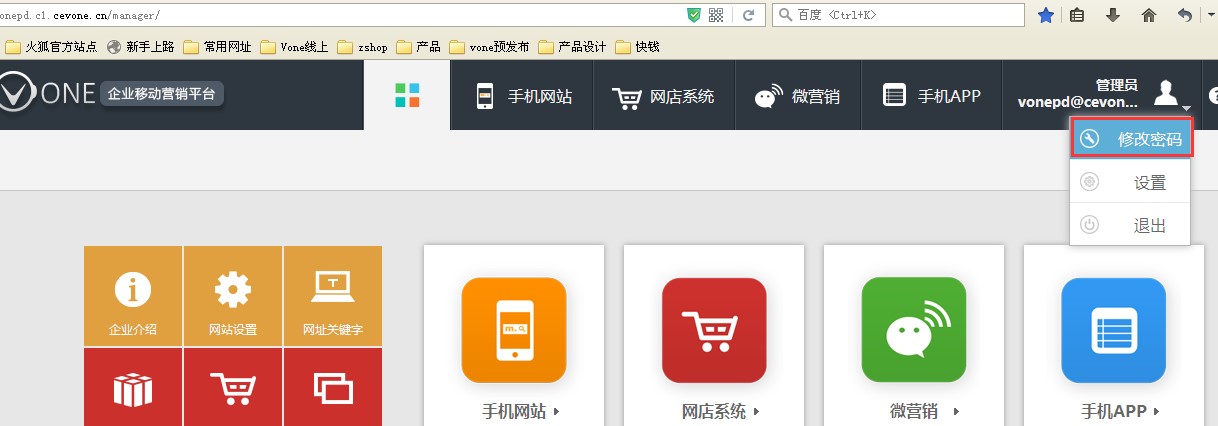This screenshot has height=426, width=1218.
Task: Open the Vone线上 bookmark folder
Action: point(294,46)
